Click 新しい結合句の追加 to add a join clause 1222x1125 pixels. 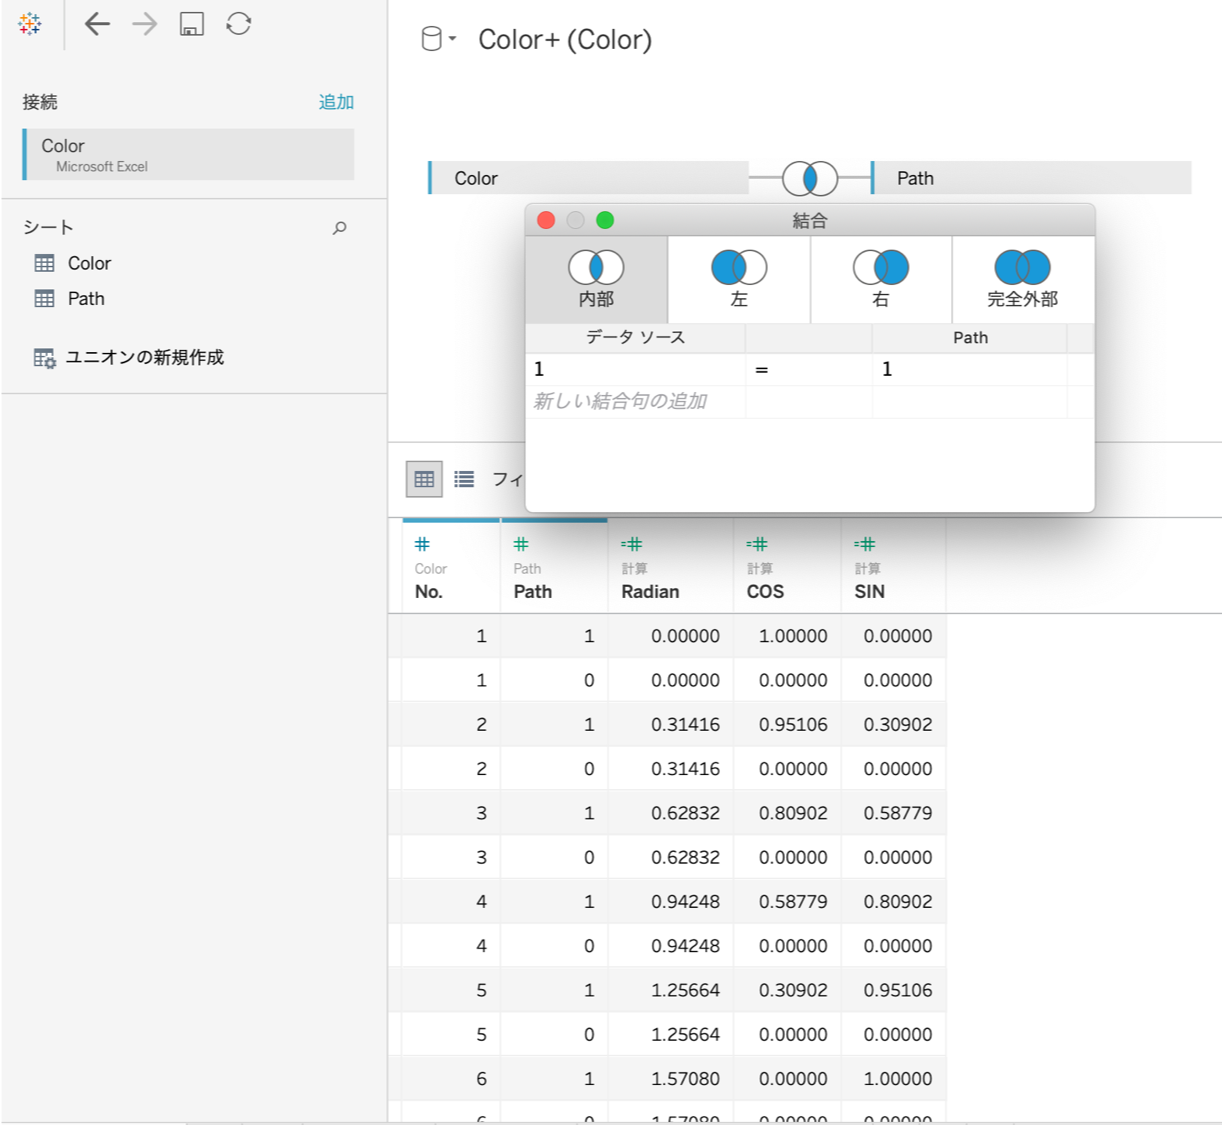620,401
